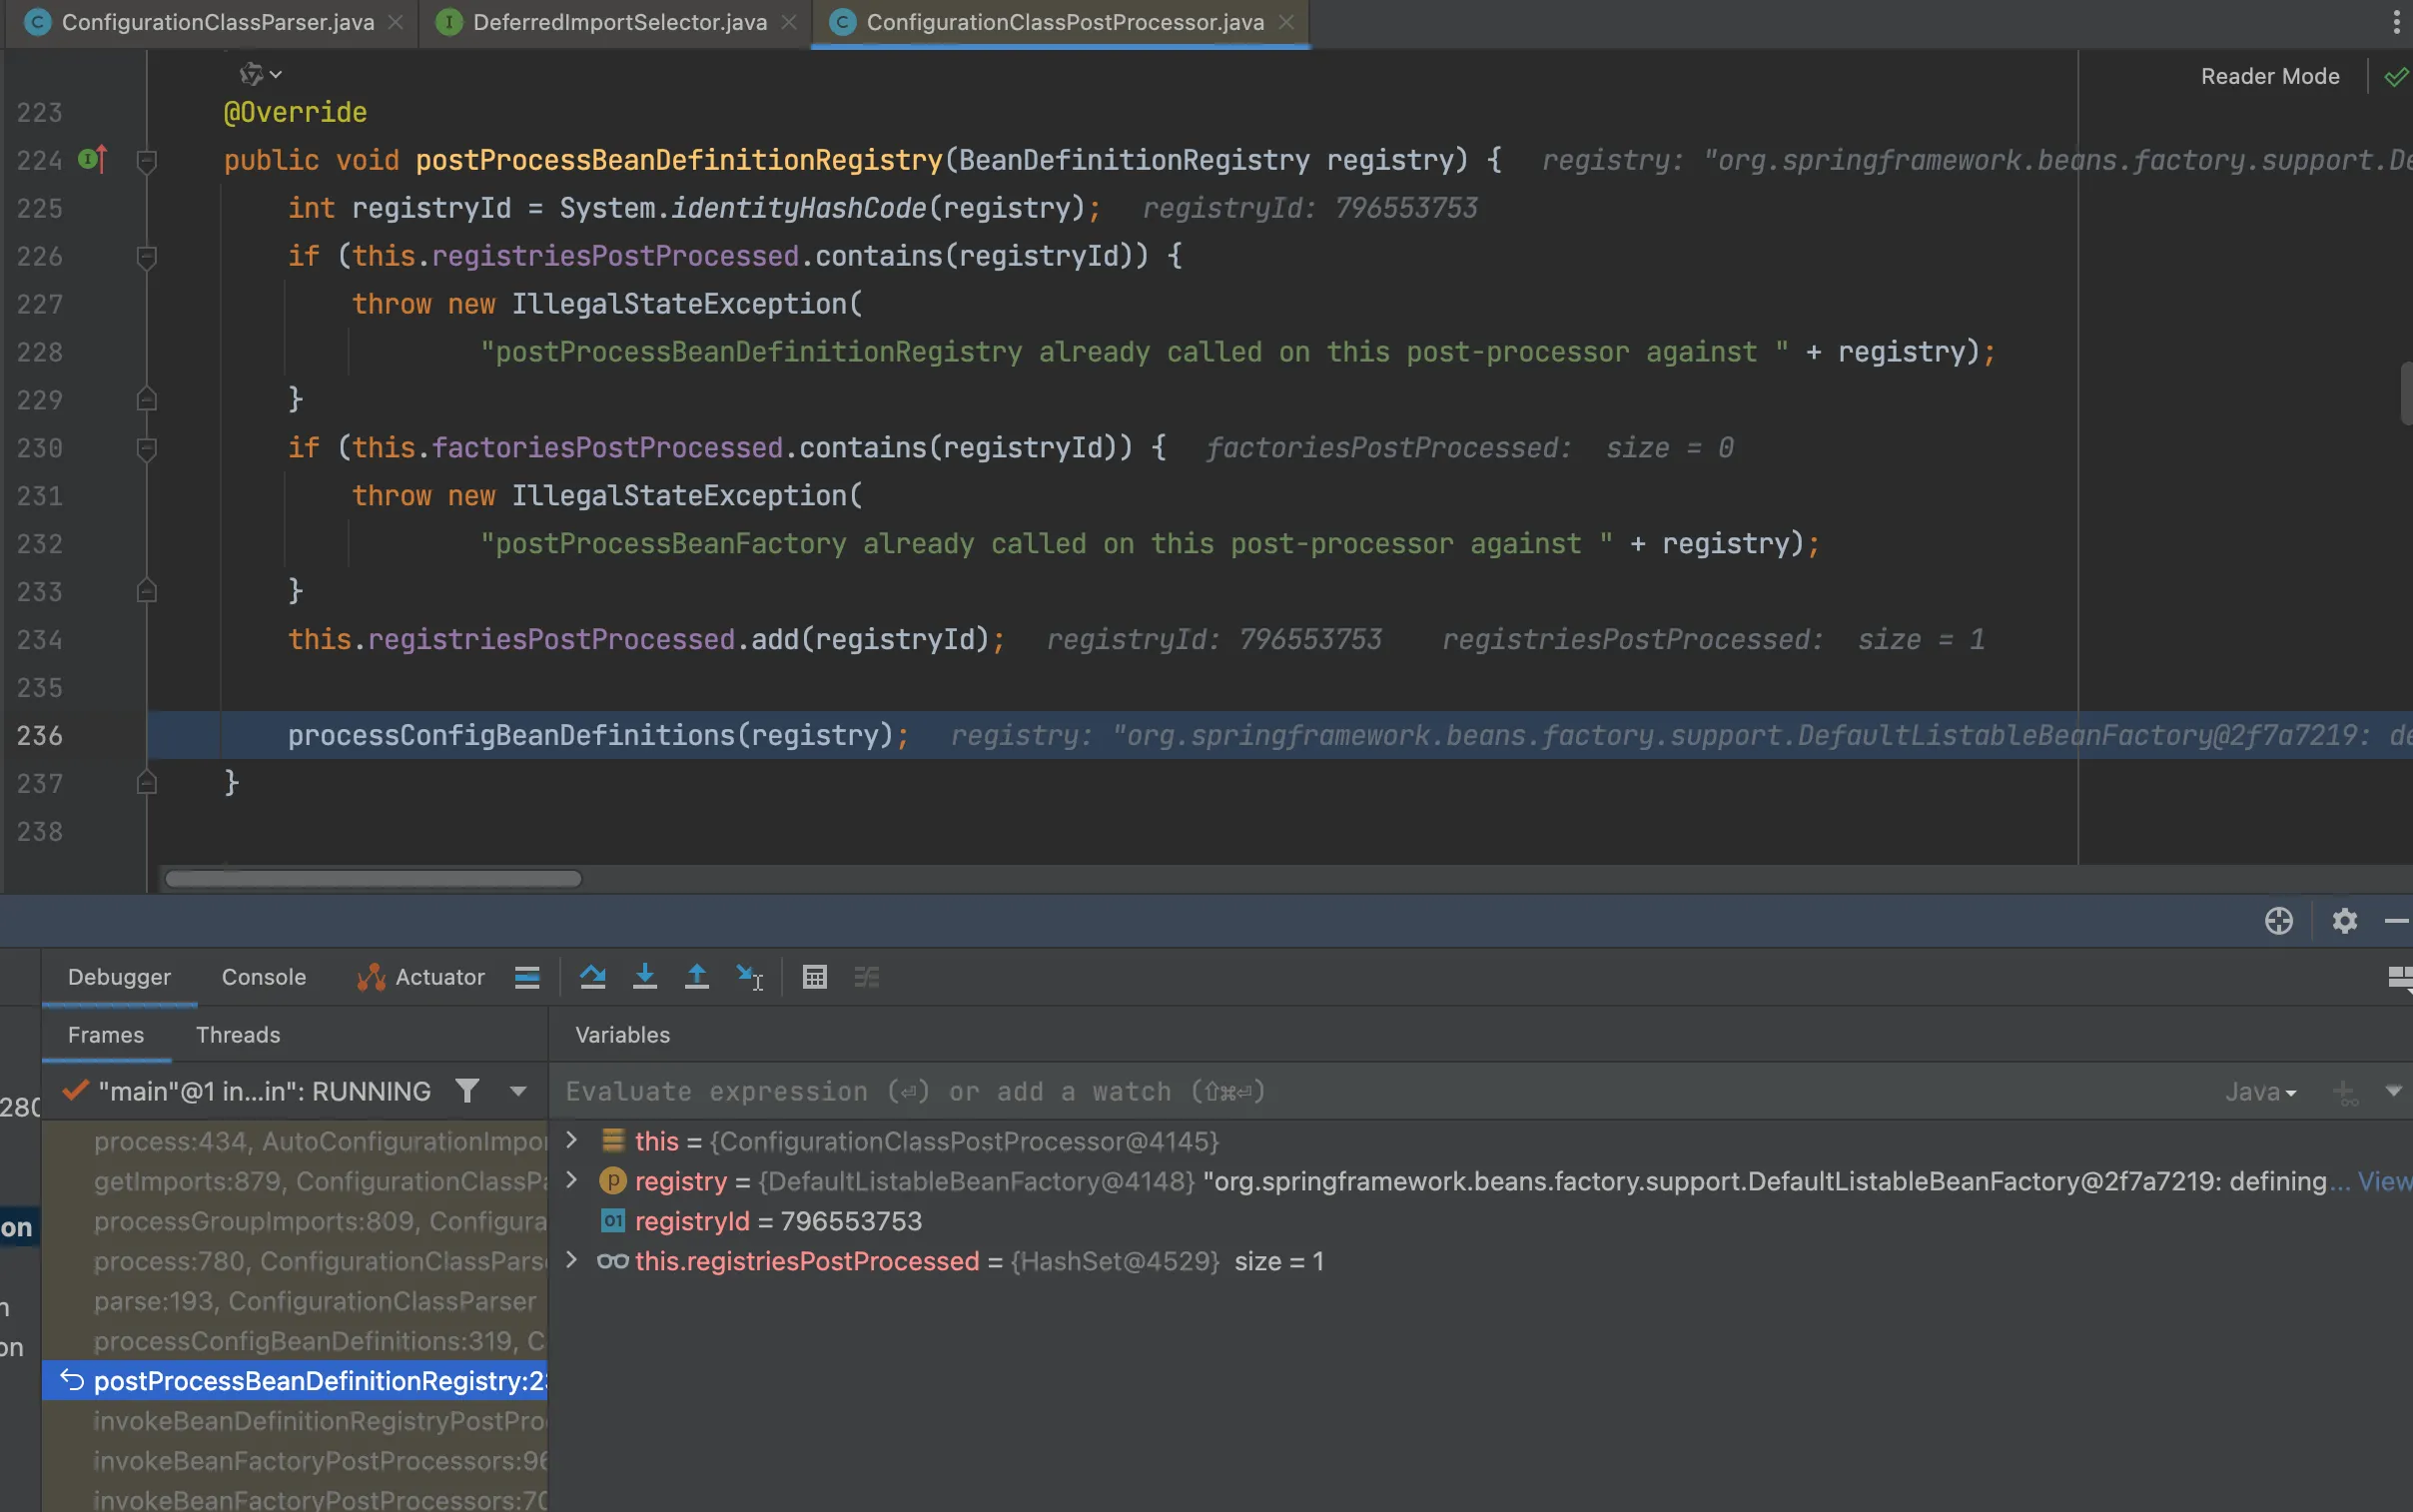Screen dimensions: 2413x1512
Task: Expand the 'registry' variable node
Action: pyautogui.click(x=571, y=1181)
